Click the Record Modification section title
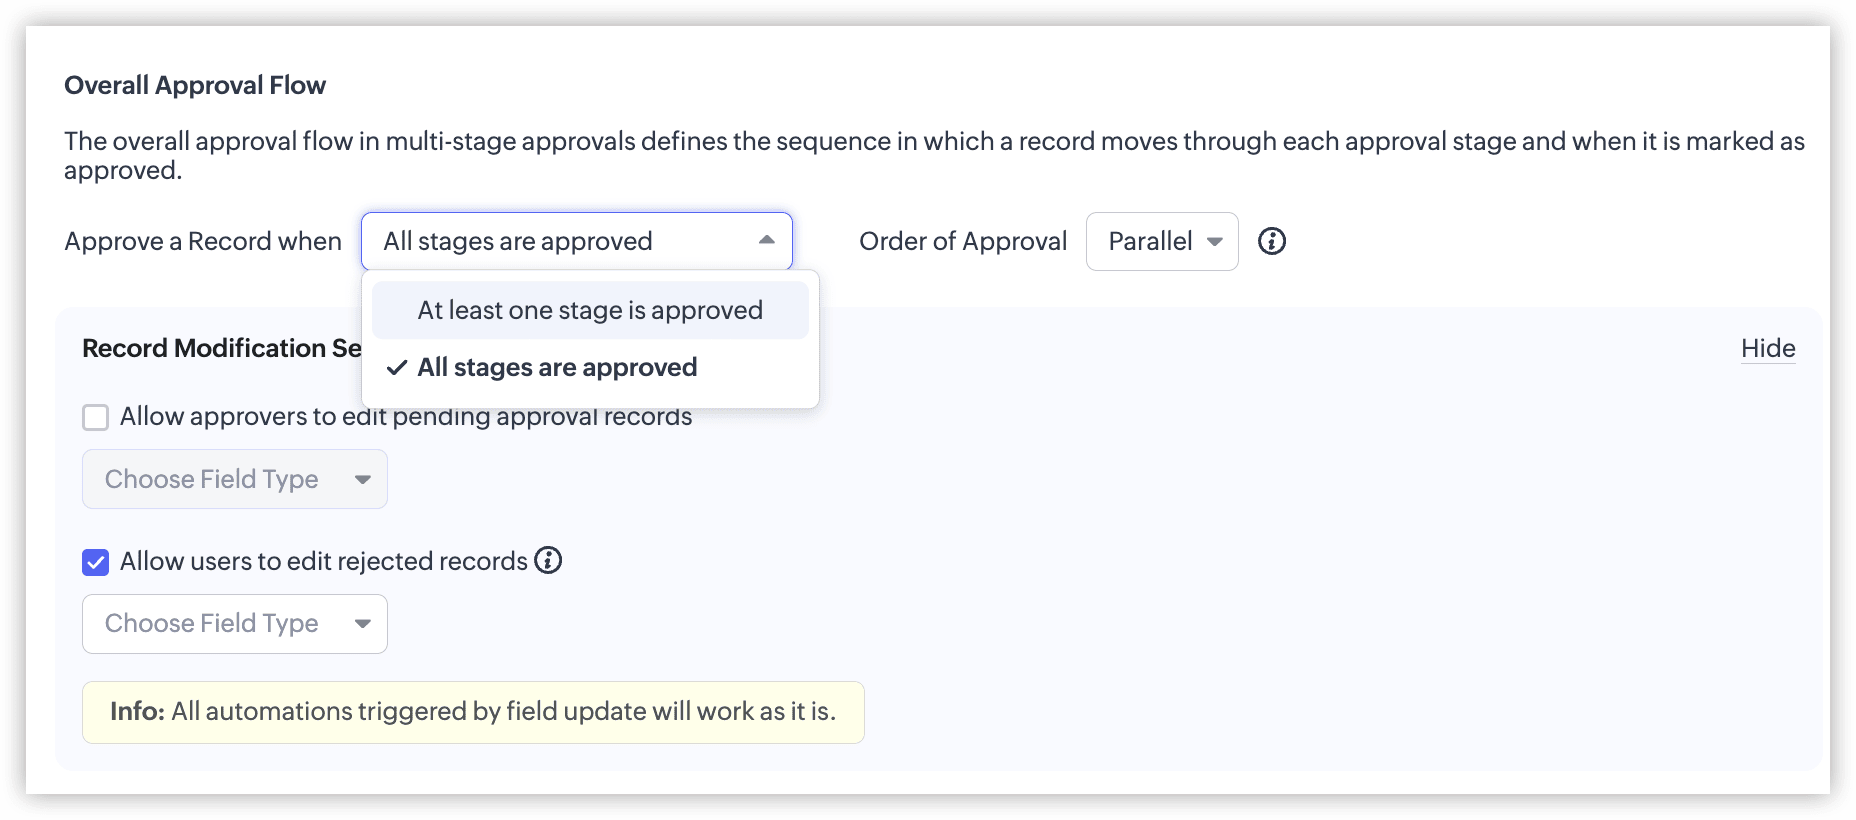The width and height of the screenshot is (1856, 820). [x=222, y=348]
